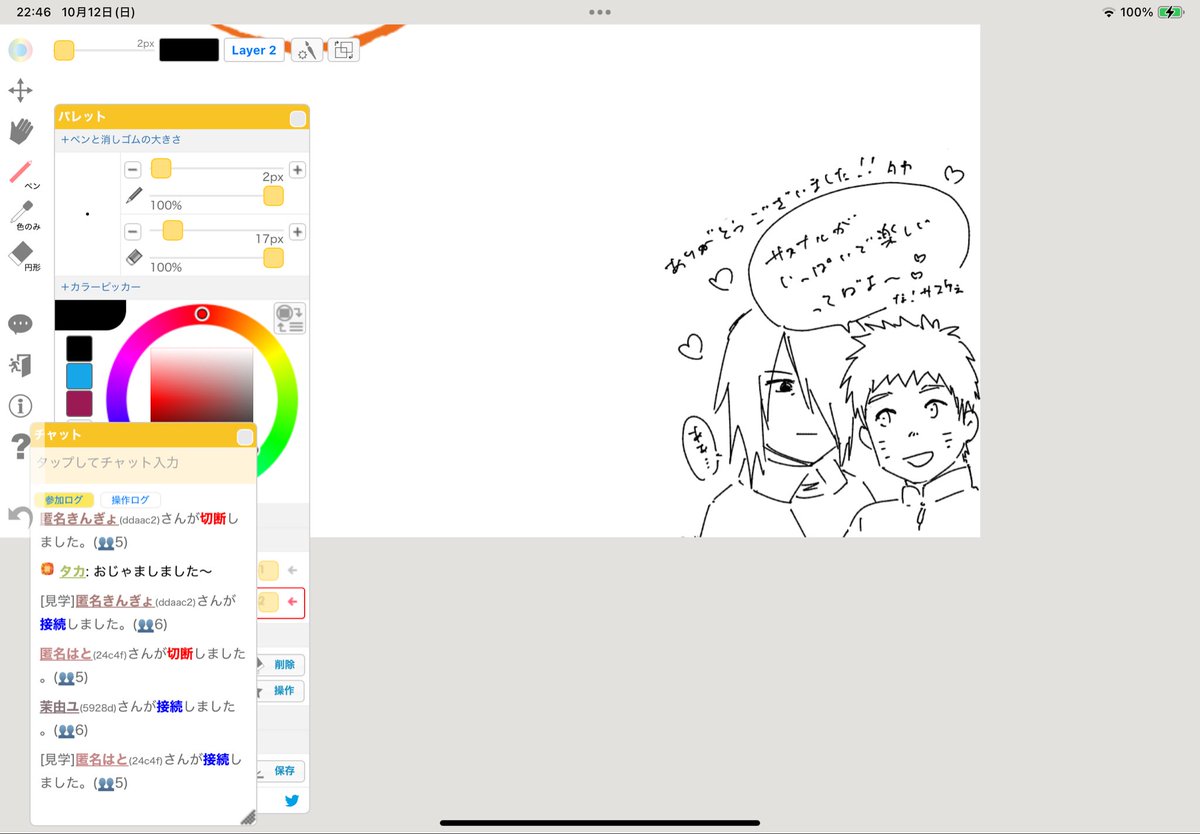Click the current color black box in toolbar

tap(189, 50)
